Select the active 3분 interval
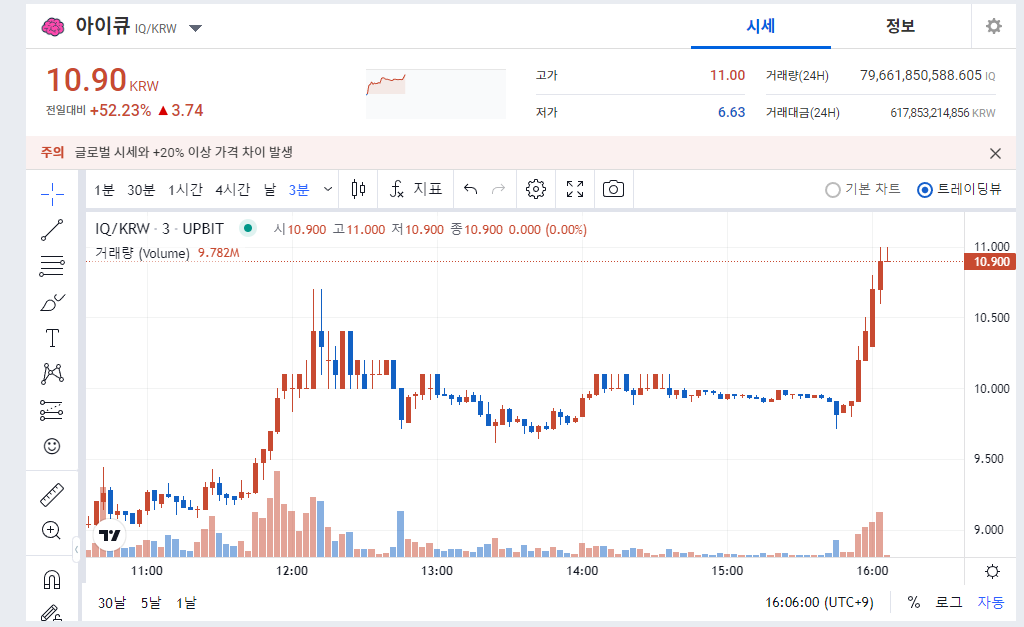The height and width of the screenshot is (627, 1024). 299,190
